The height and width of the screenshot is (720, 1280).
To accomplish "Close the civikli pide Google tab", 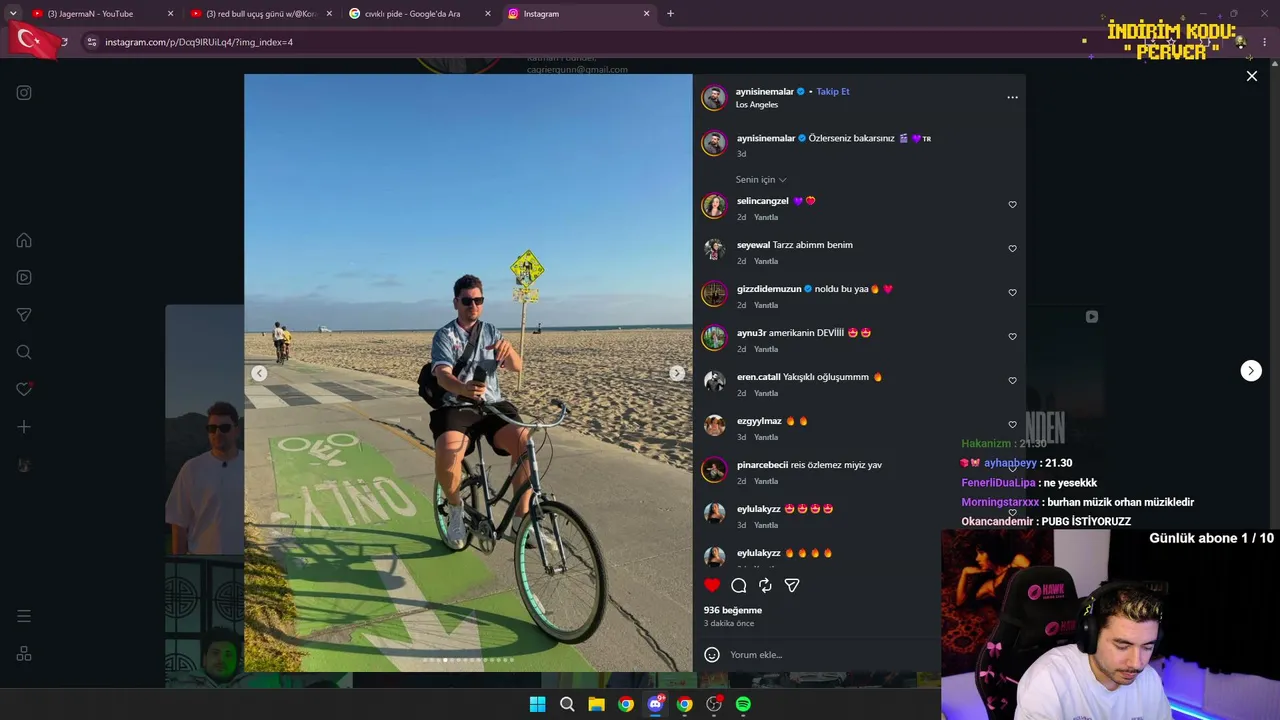I will coord(488,14).
